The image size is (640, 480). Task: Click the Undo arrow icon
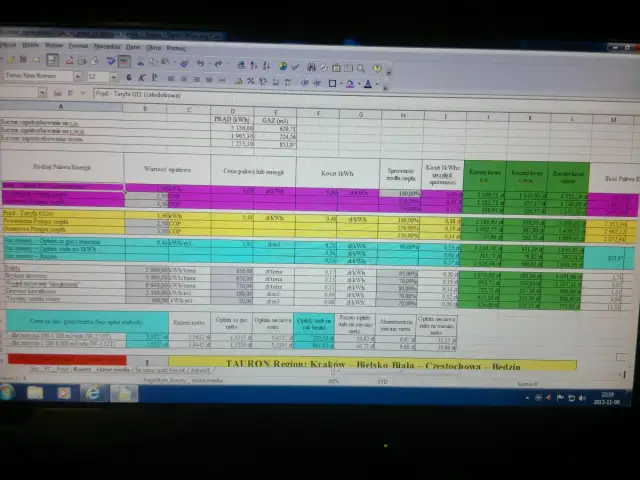point(201,62)
